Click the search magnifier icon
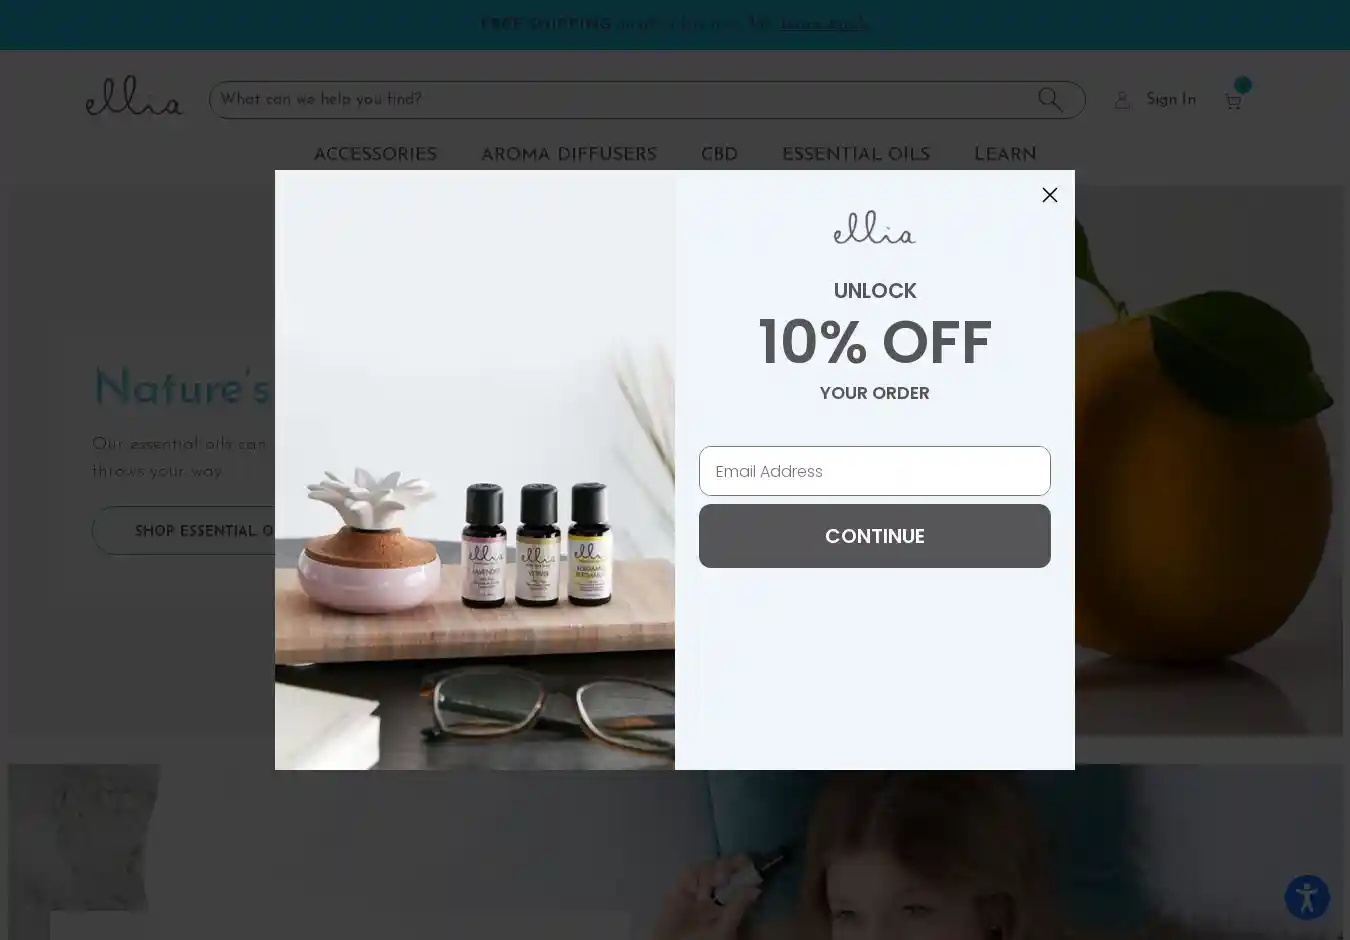 (1050, 99)
